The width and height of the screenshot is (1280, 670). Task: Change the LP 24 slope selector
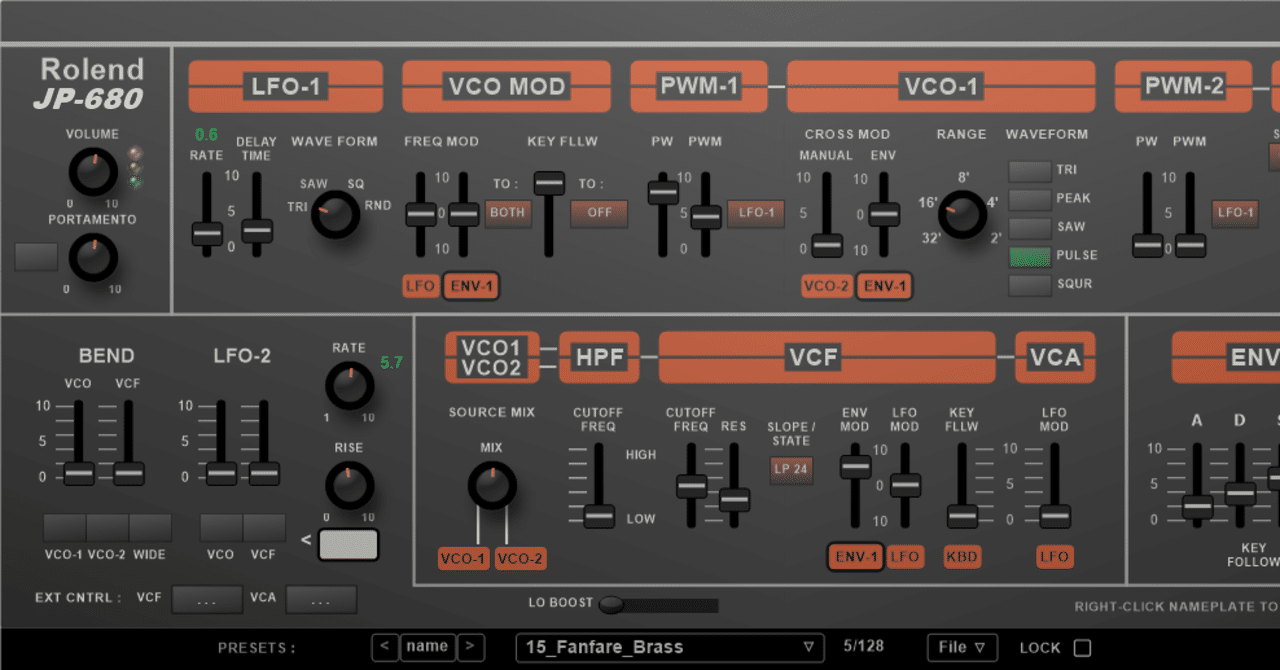tap(790, 470)
